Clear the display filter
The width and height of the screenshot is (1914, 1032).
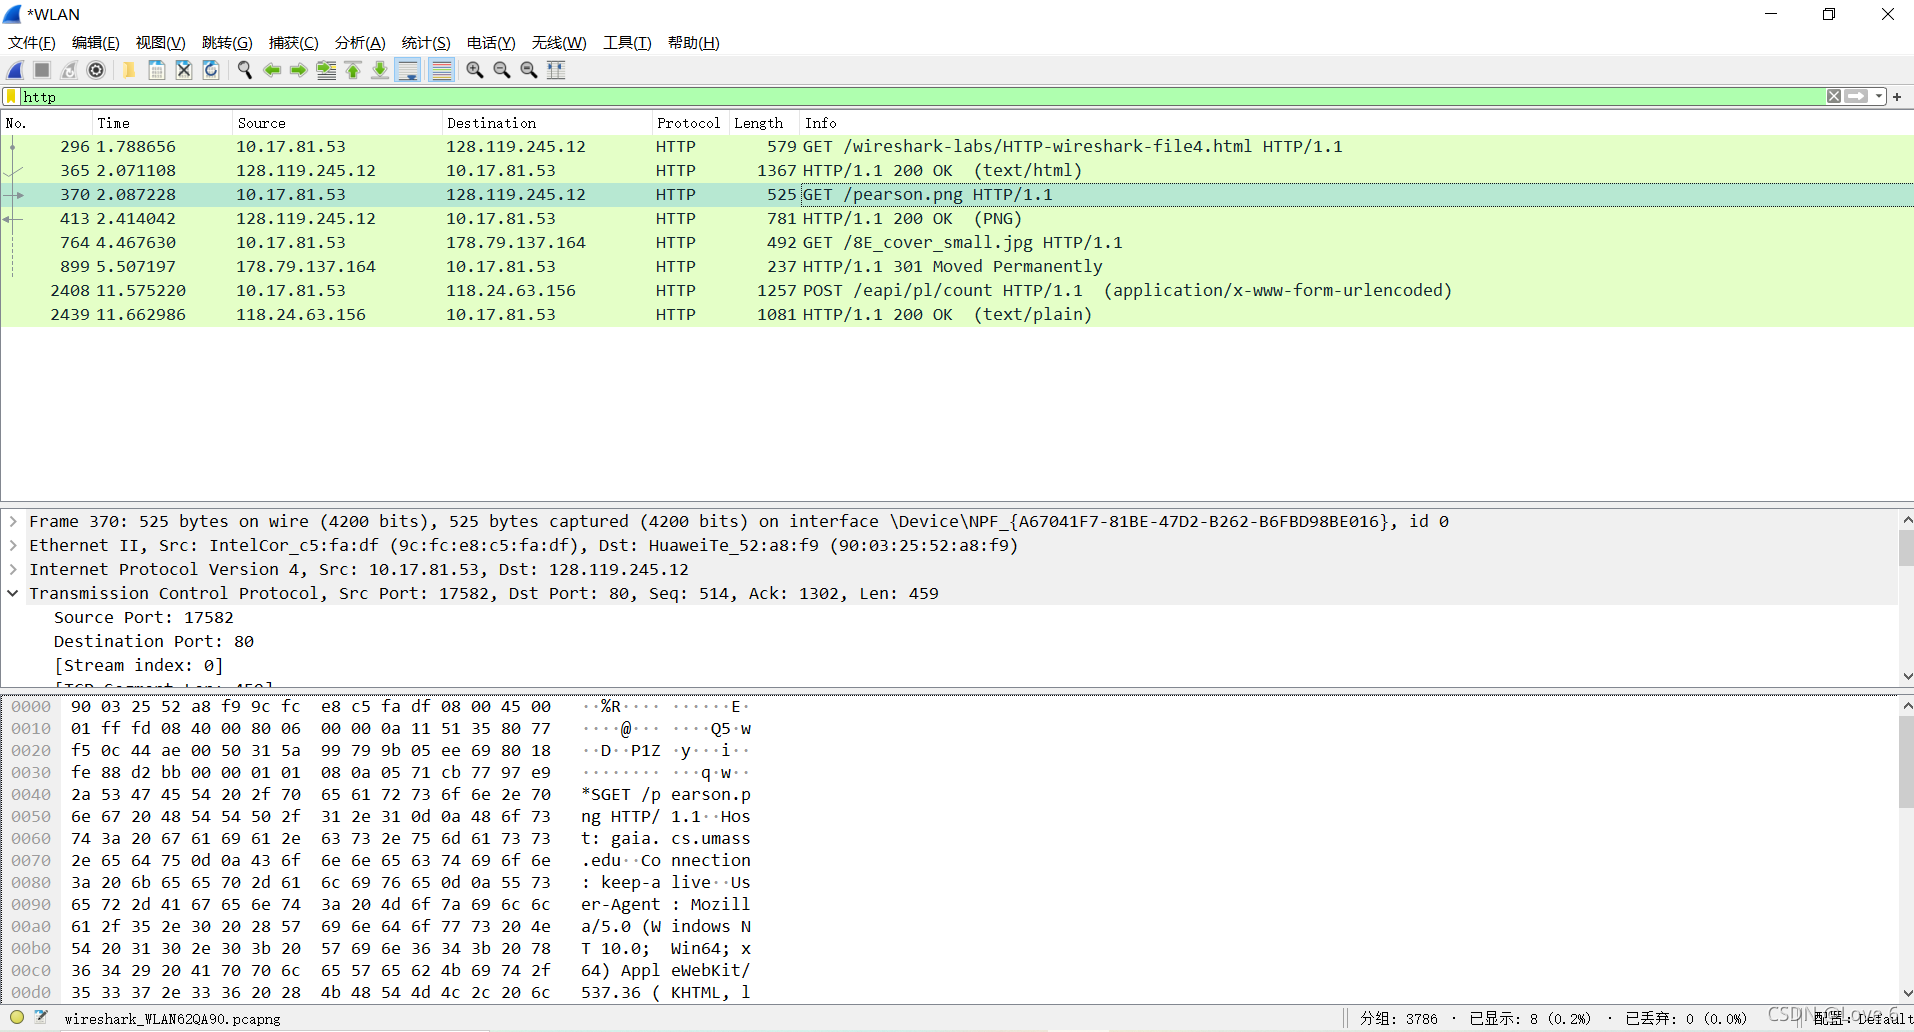[1834, 97]
